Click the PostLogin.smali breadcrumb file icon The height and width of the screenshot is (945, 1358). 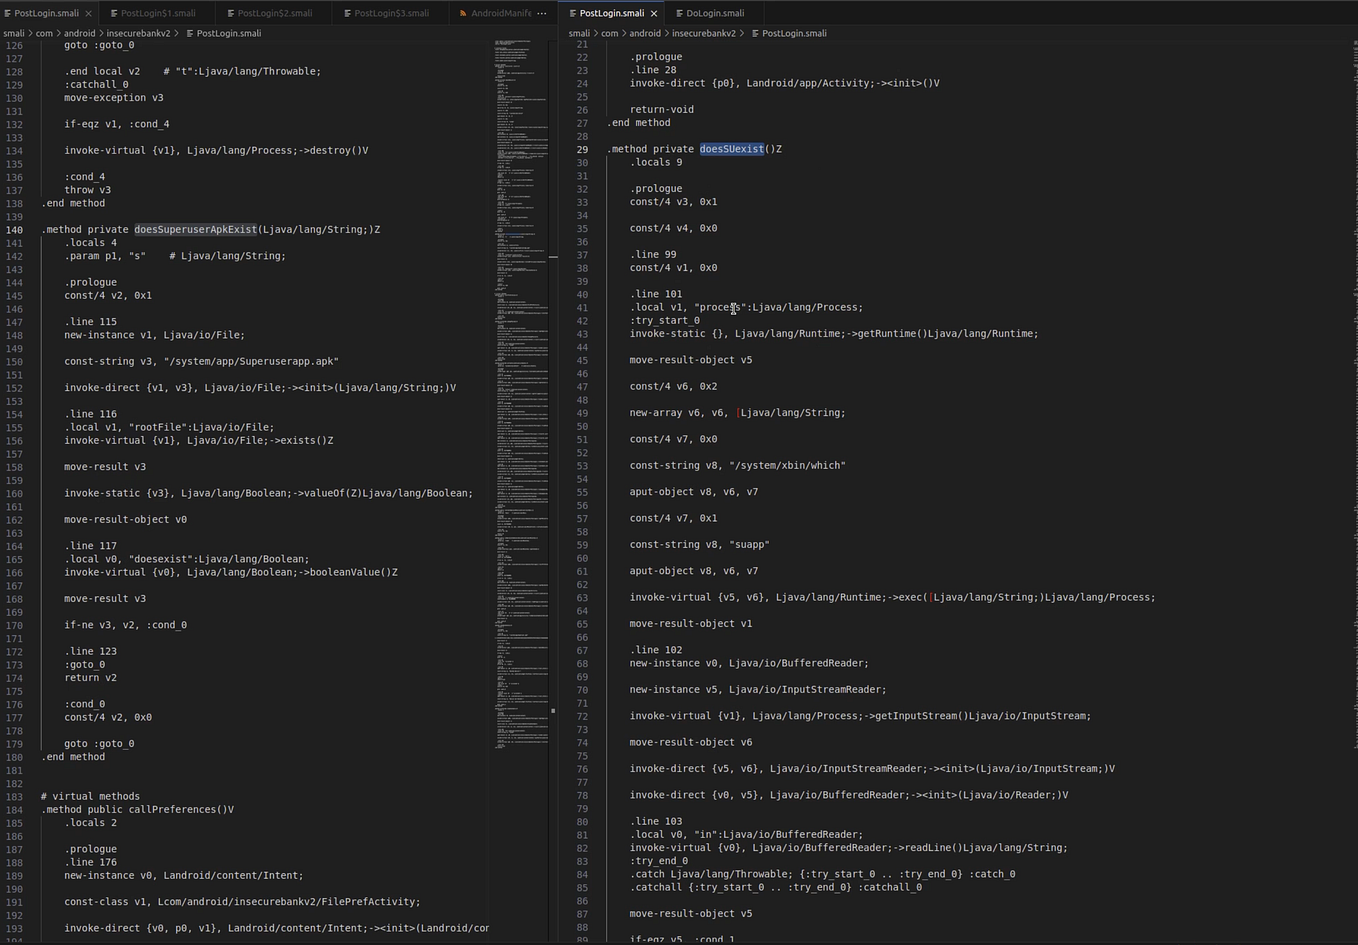(189, 33)
